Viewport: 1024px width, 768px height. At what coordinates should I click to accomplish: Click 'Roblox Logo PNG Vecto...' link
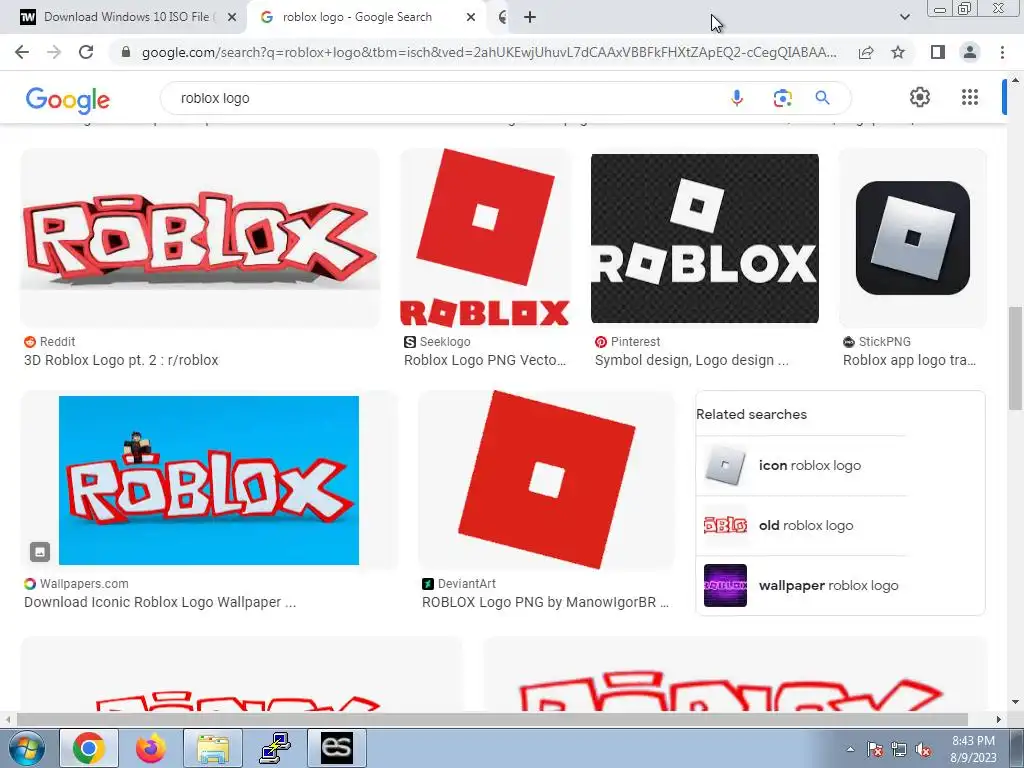click(485, 360)
